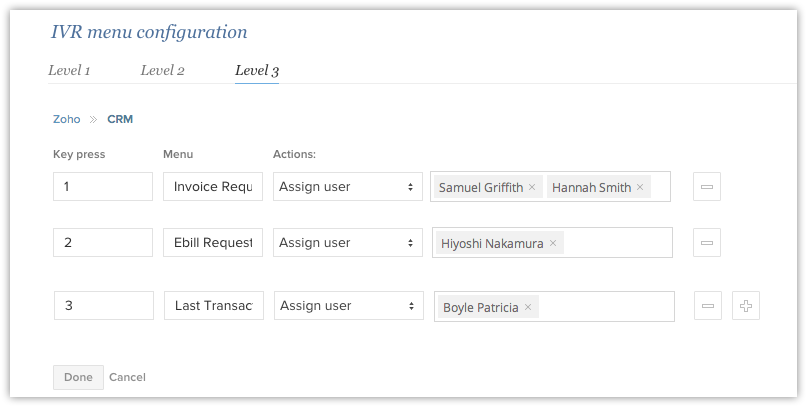Image resolution: width=807 pixels, height=407 pixels.
Task: Add a new row with plus icon
Action: coord(745,307)
